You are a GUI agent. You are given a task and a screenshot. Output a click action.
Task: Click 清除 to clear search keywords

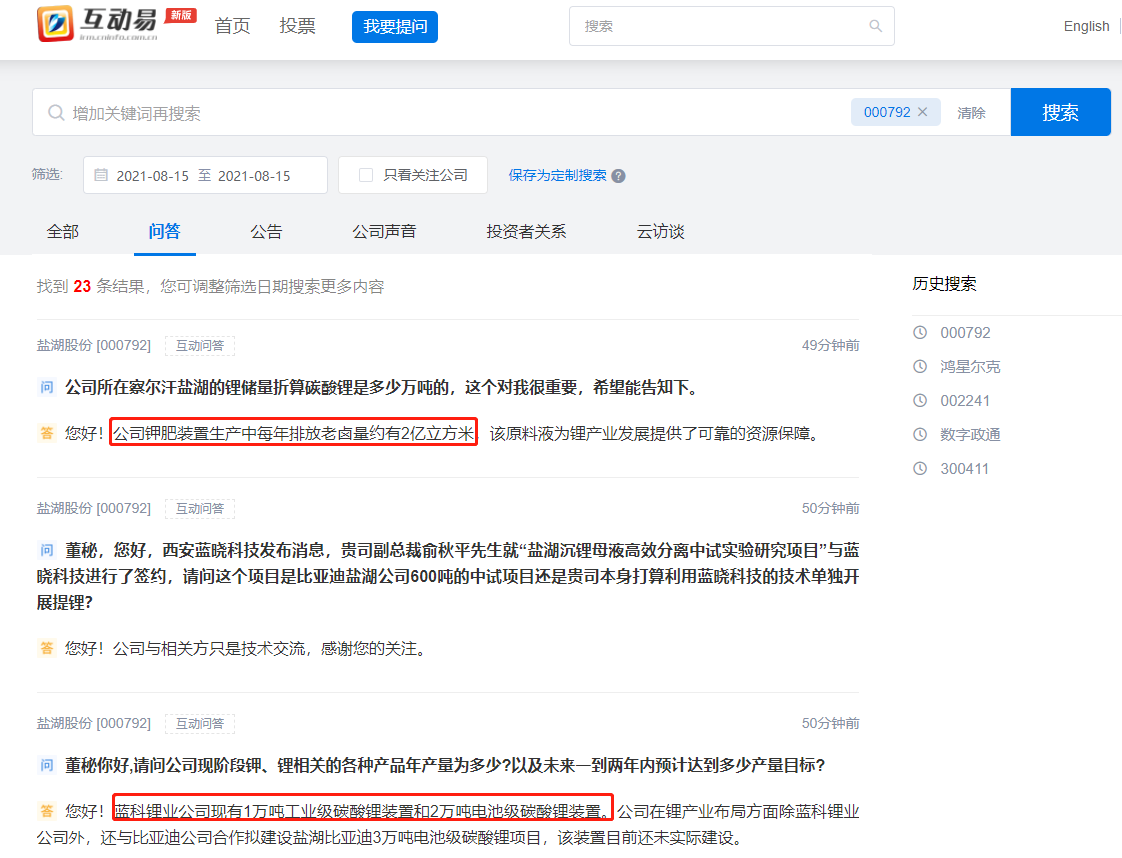[x=971, y=113]
